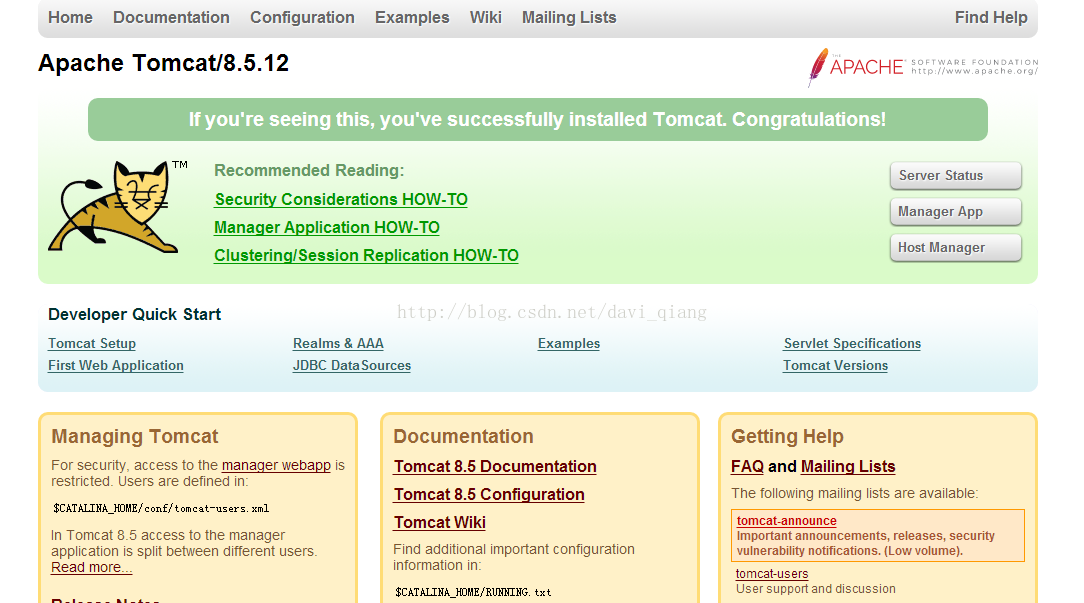1084x603 pixels.
Task: Open the Home nav item
Action: pyautogui.click(x=71, y=17)
